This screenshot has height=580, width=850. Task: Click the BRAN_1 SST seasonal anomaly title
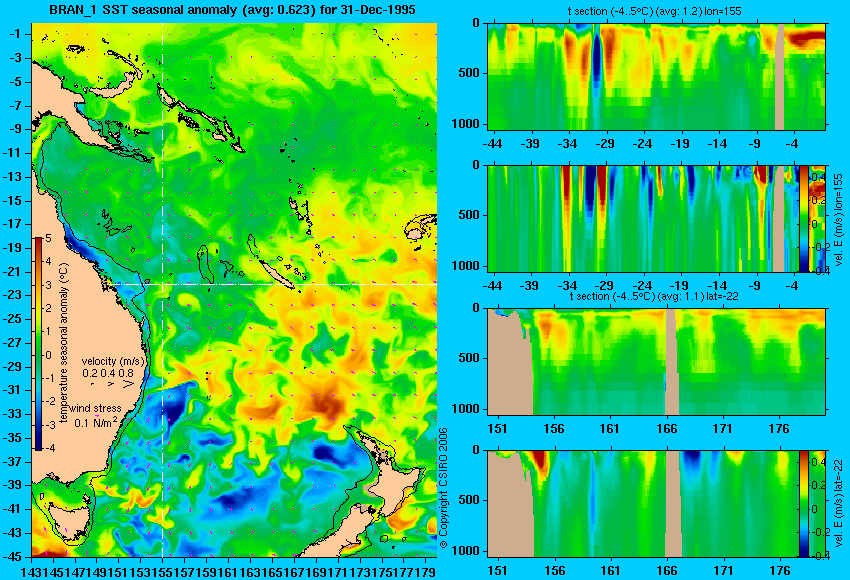point(232,9)
